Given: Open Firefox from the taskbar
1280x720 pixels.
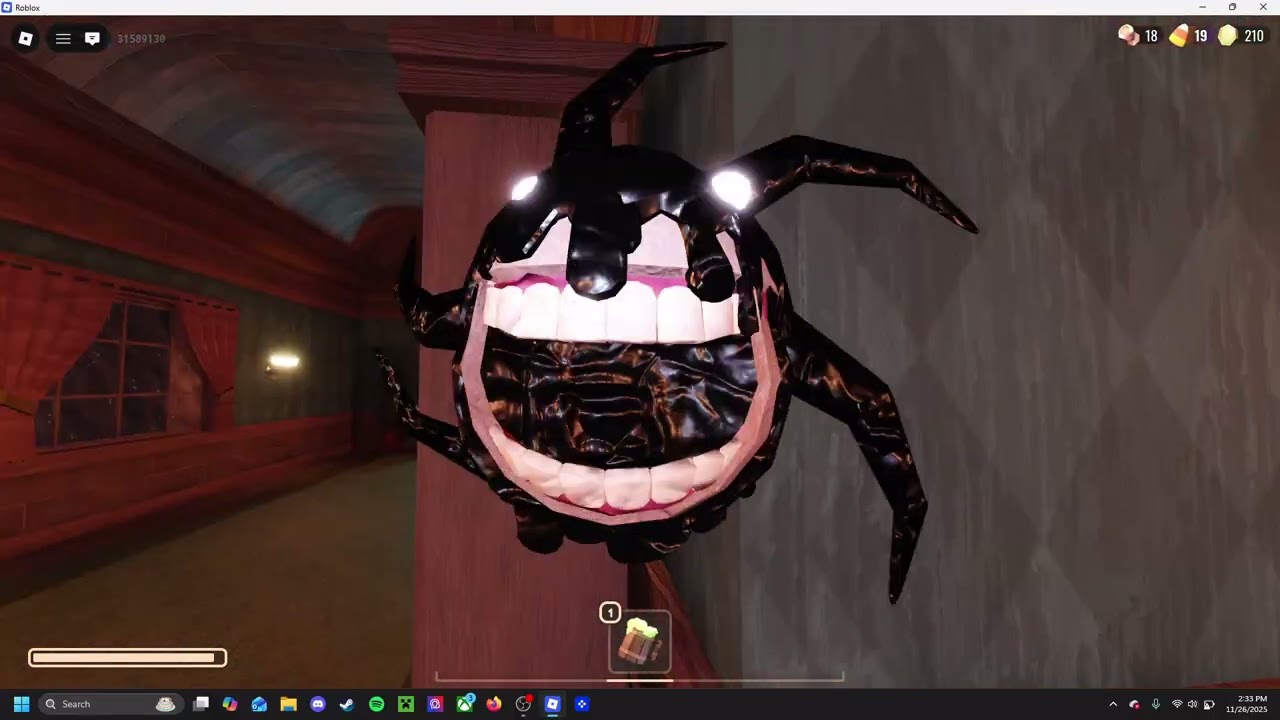Looking at the screenshot, I should 494,704.
